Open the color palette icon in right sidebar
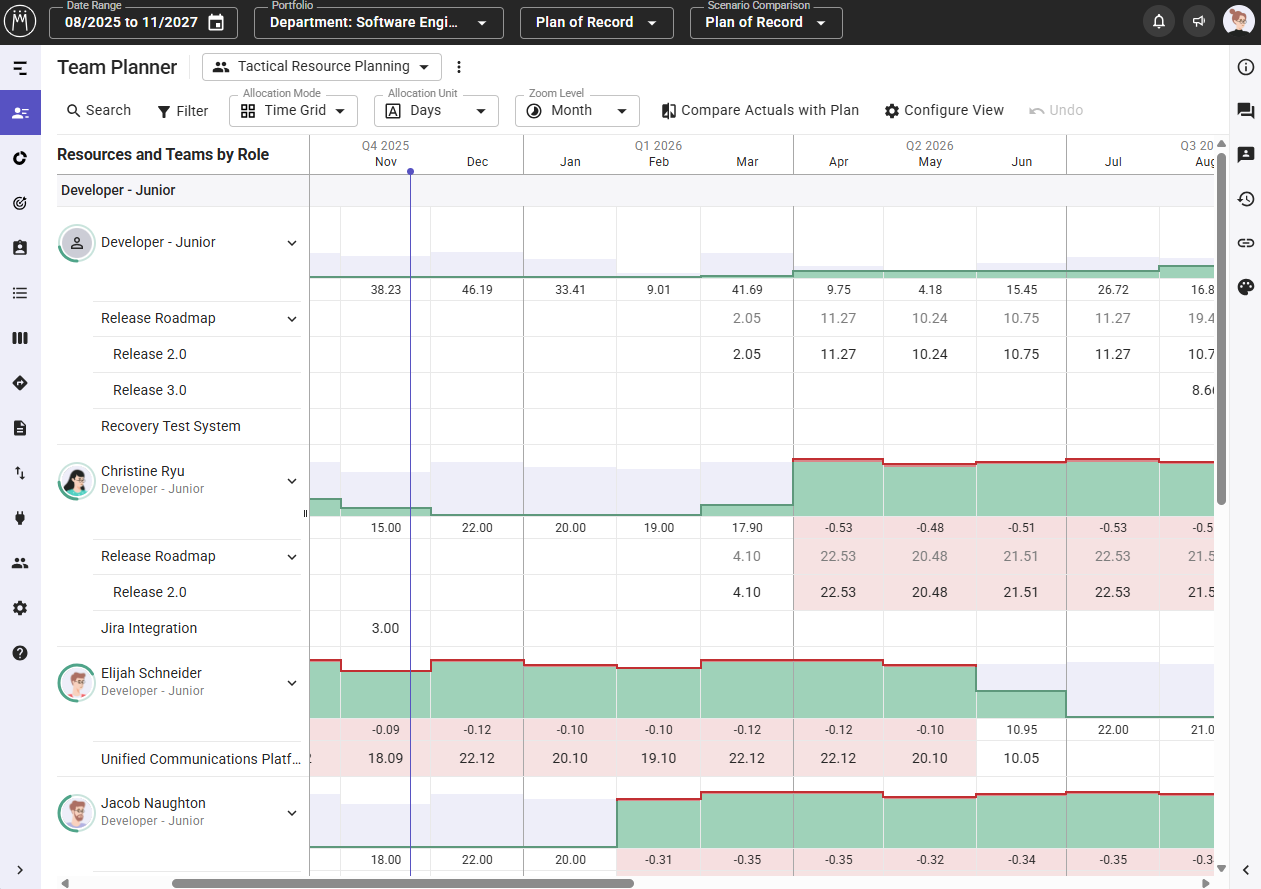This screenshot has height=889, width=1261. pyautogui.click(x=1245, y=287)
